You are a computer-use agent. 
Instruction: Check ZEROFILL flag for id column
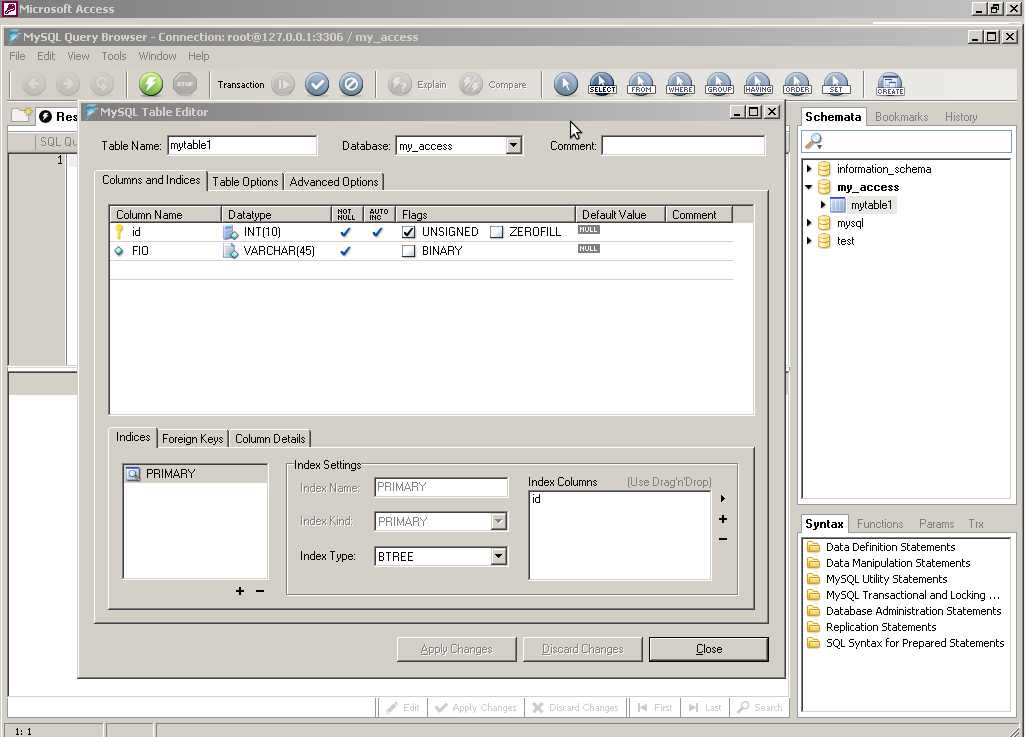pos(497,232)
